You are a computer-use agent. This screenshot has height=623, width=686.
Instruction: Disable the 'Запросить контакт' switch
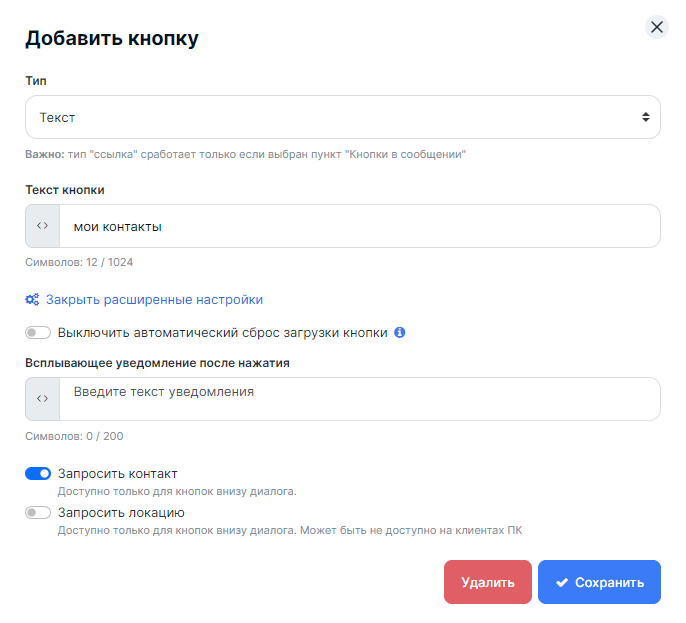click(38, 473)
